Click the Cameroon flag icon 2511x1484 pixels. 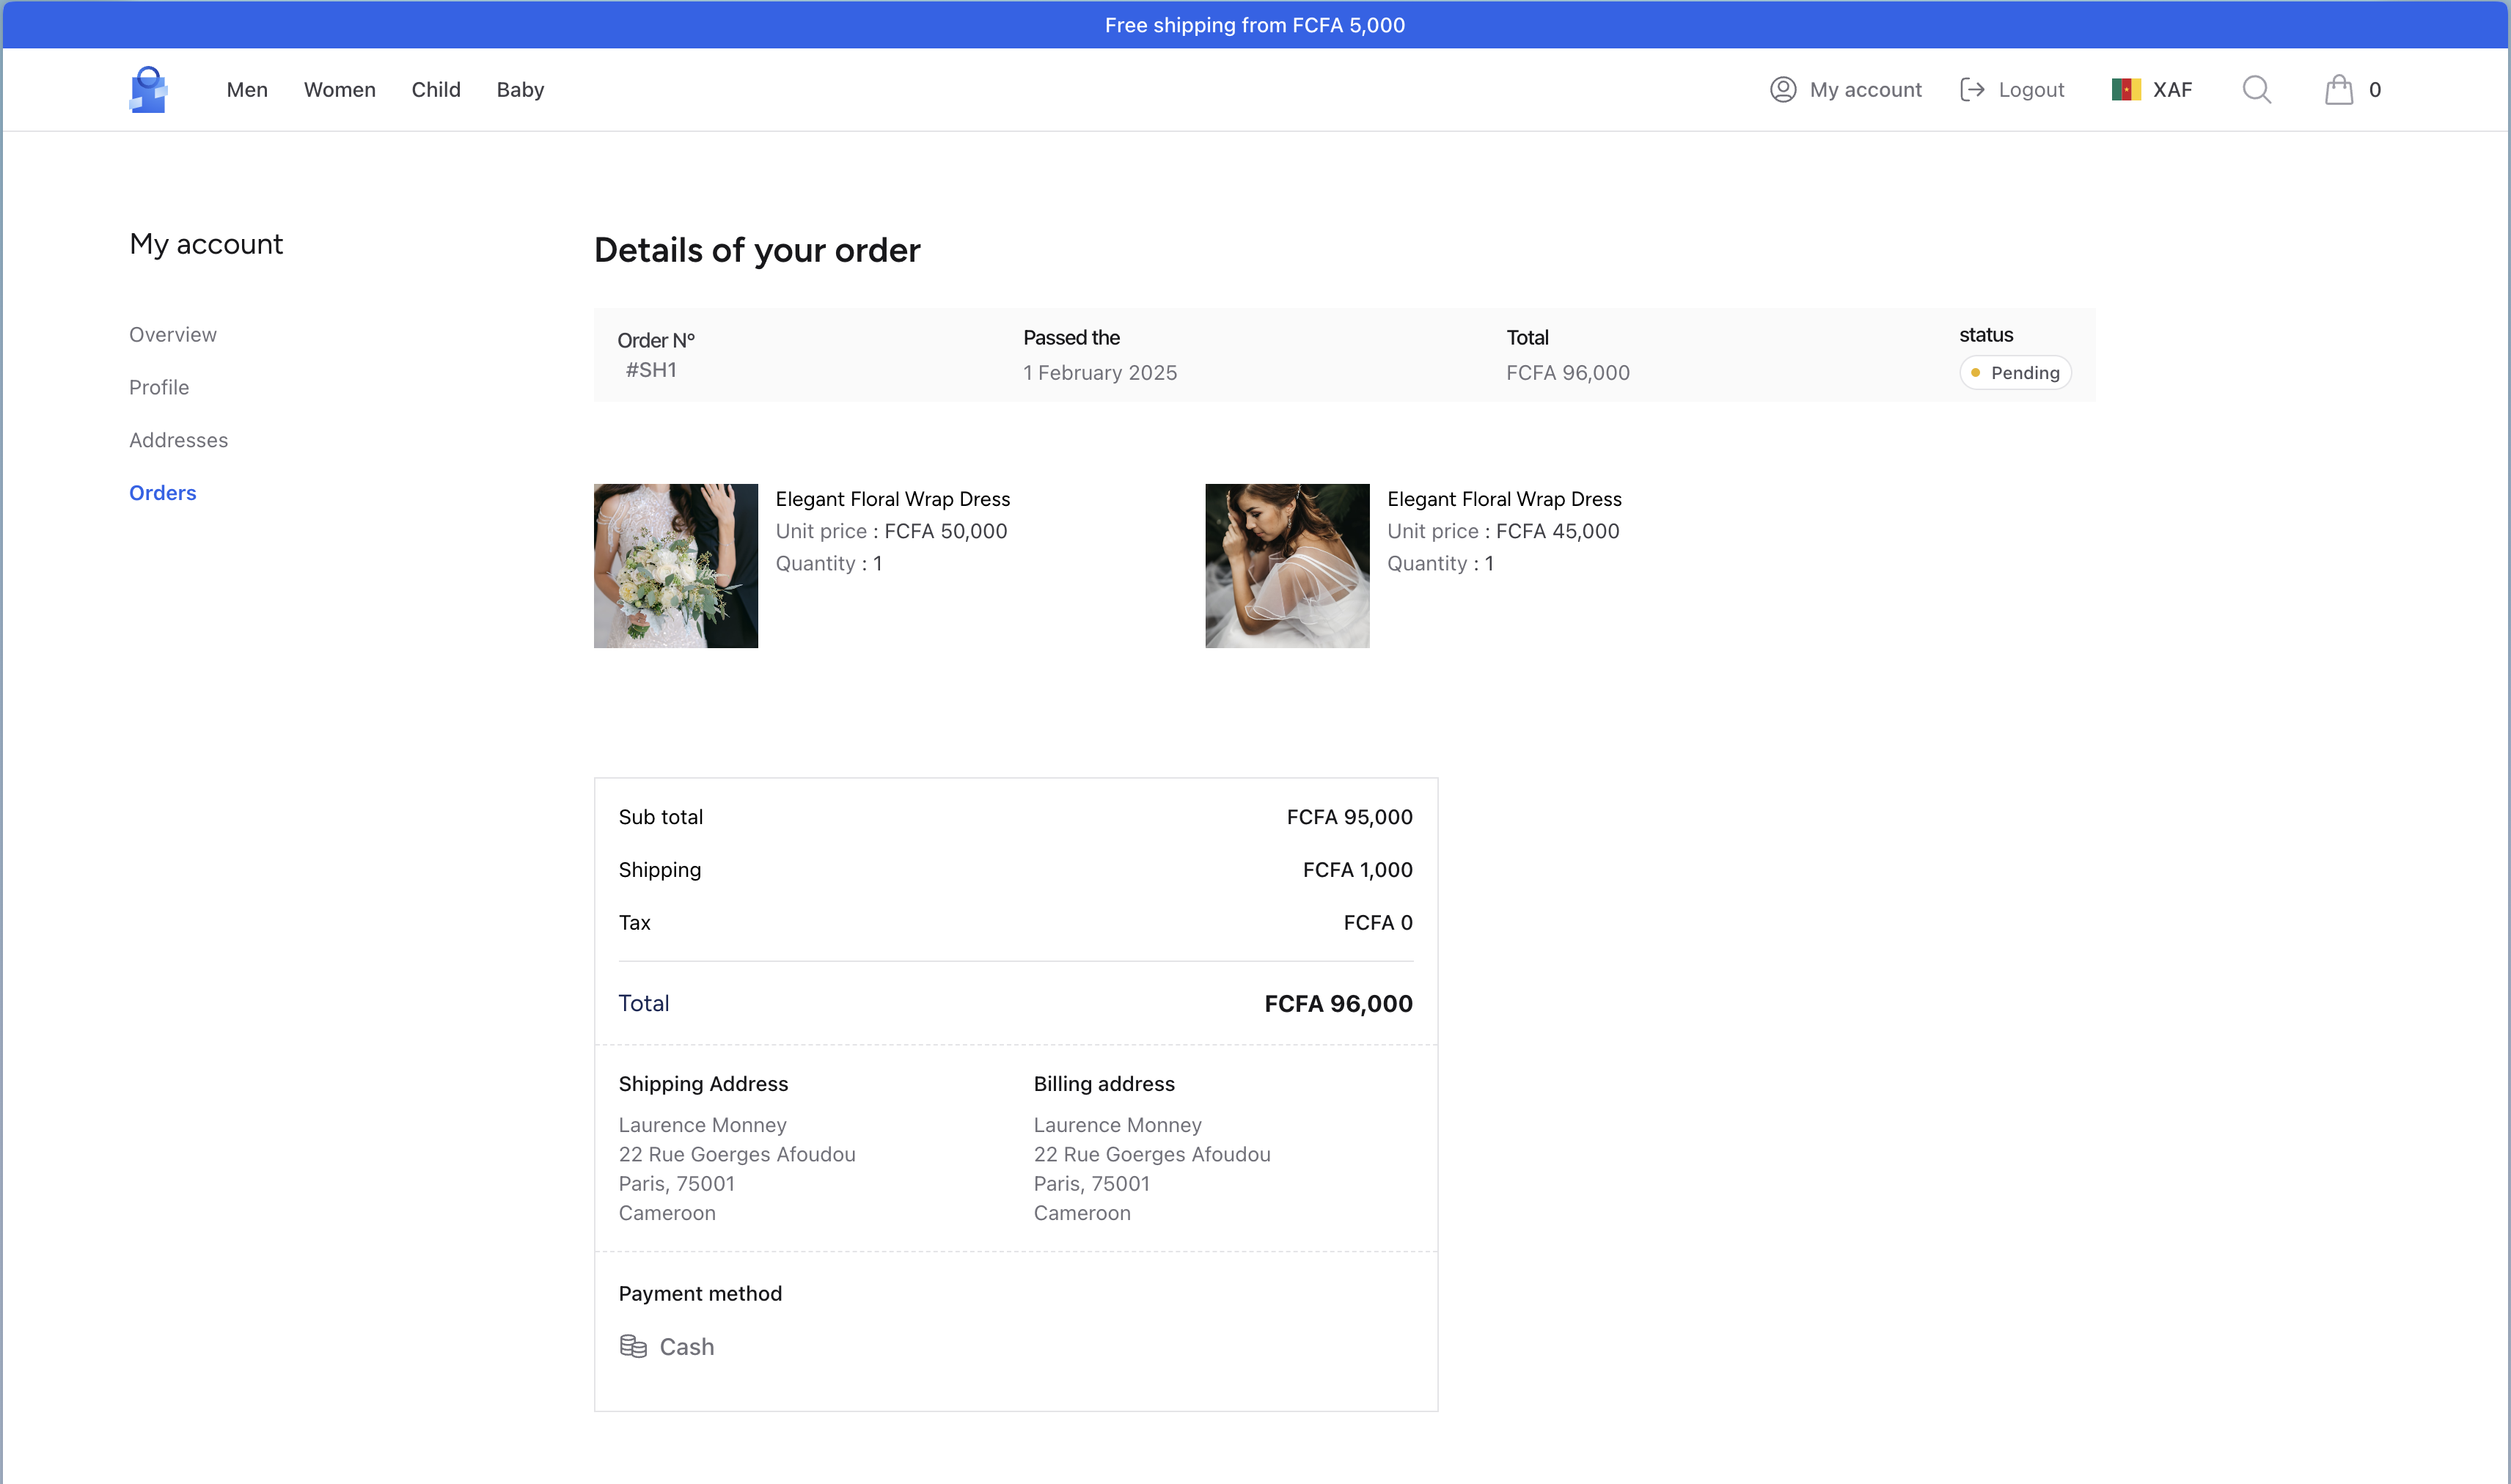click(2125, 90)
